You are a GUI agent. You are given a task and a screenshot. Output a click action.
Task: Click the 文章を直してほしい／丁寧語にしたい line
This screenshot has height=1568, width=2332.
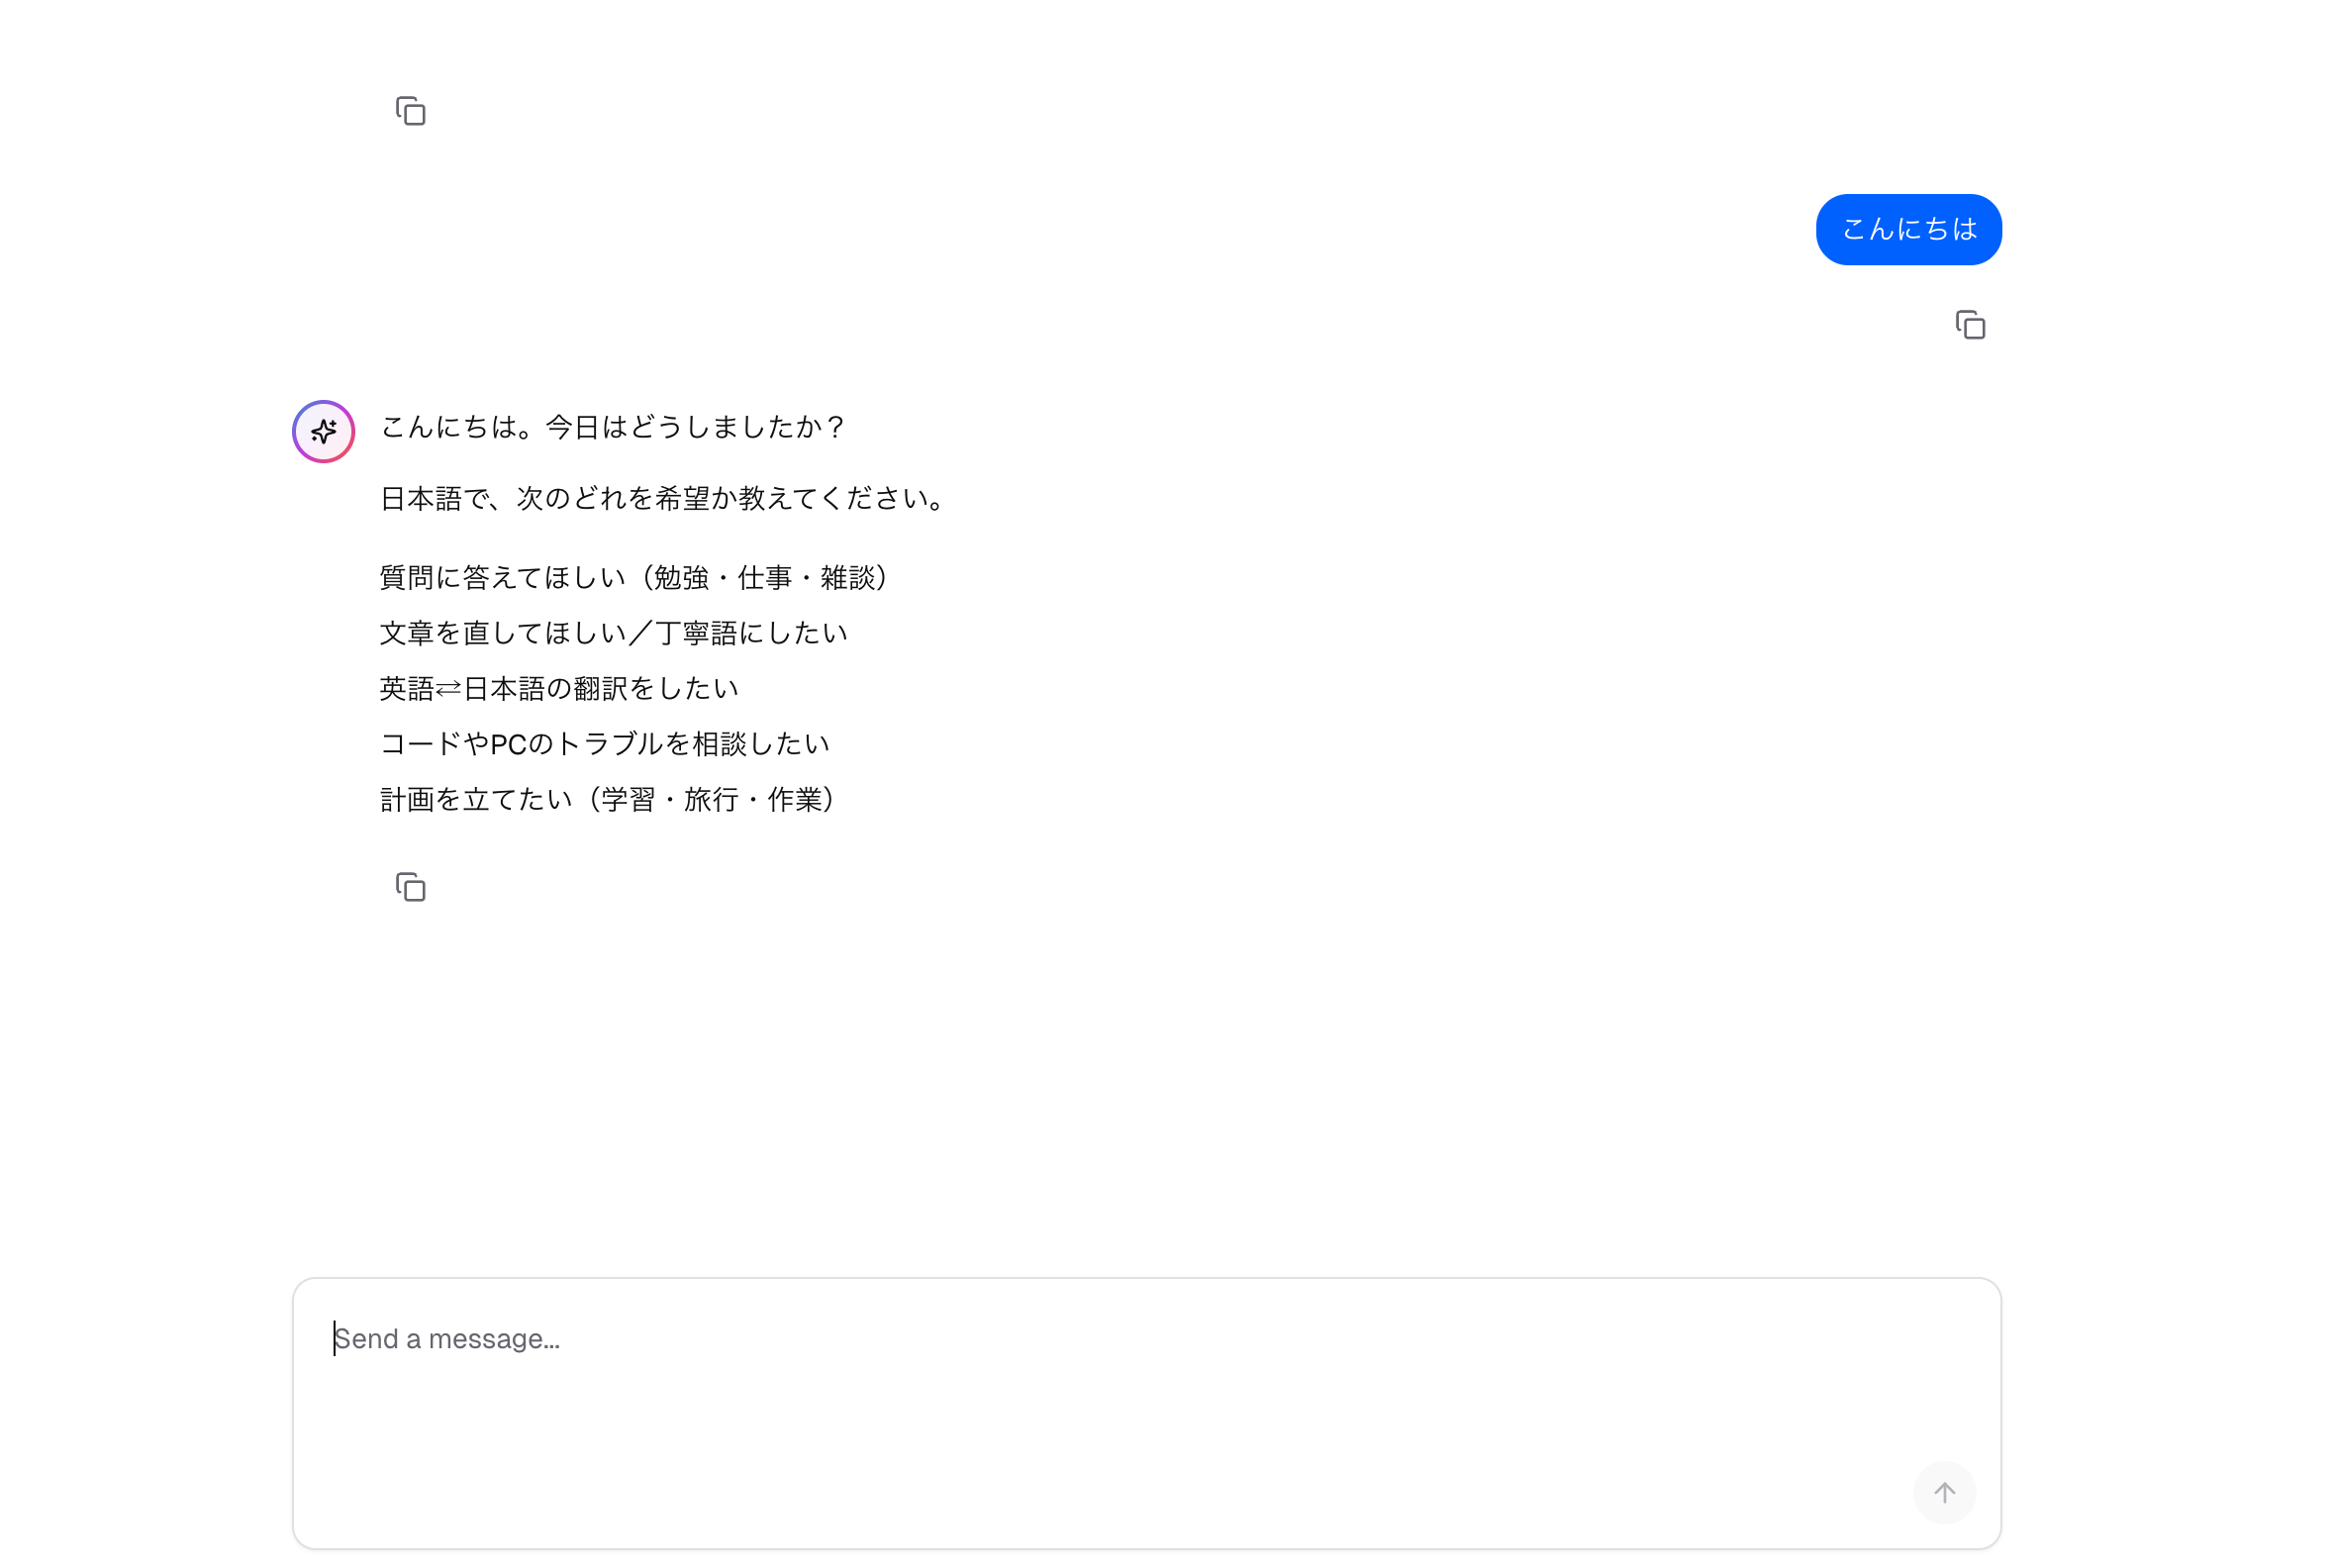point(612,632)
